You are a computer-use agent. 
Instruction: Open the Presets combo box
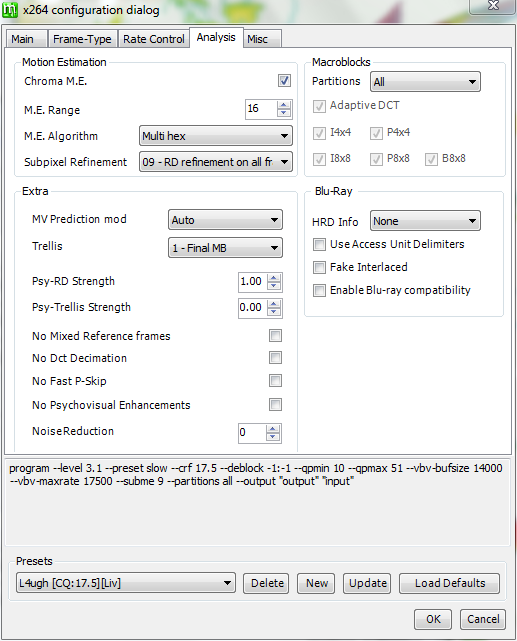(x=125, y=583)
